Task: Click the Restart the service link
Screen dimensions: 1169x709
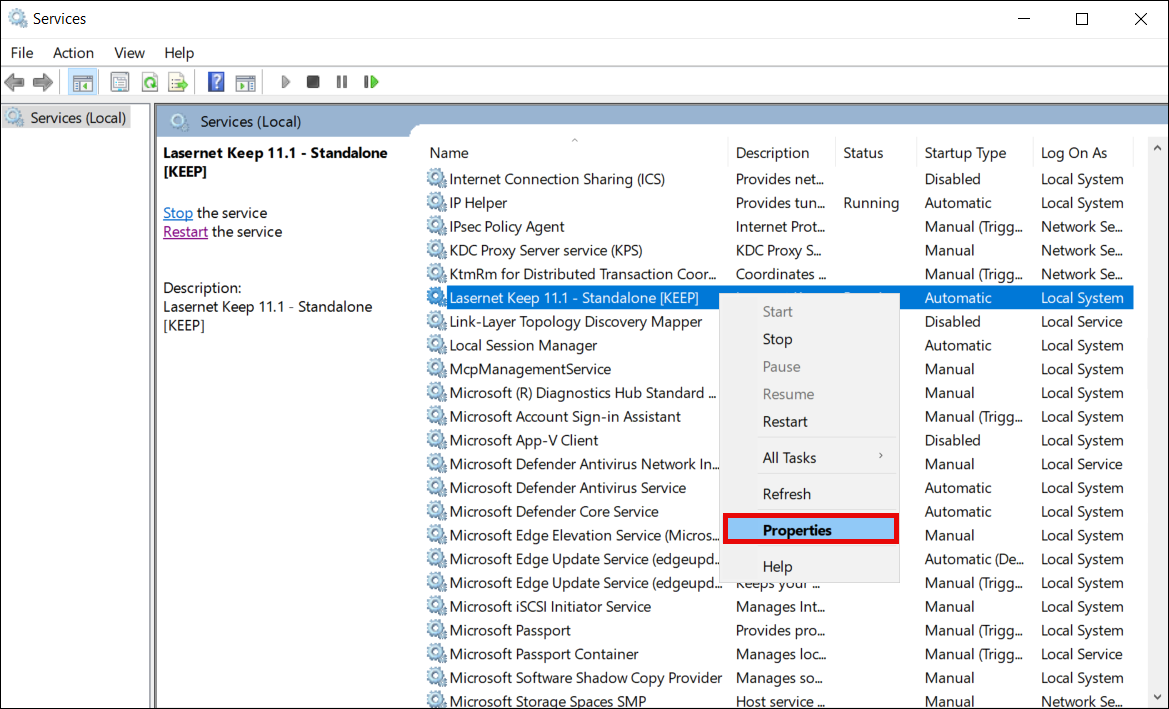Action: (185, 232)
